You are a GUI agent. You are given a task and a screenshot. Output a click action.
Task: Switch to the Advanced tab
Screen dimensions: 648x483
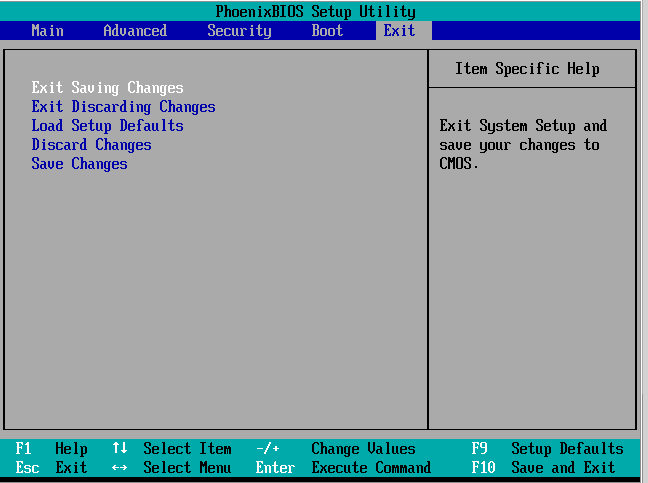[135, 31]
